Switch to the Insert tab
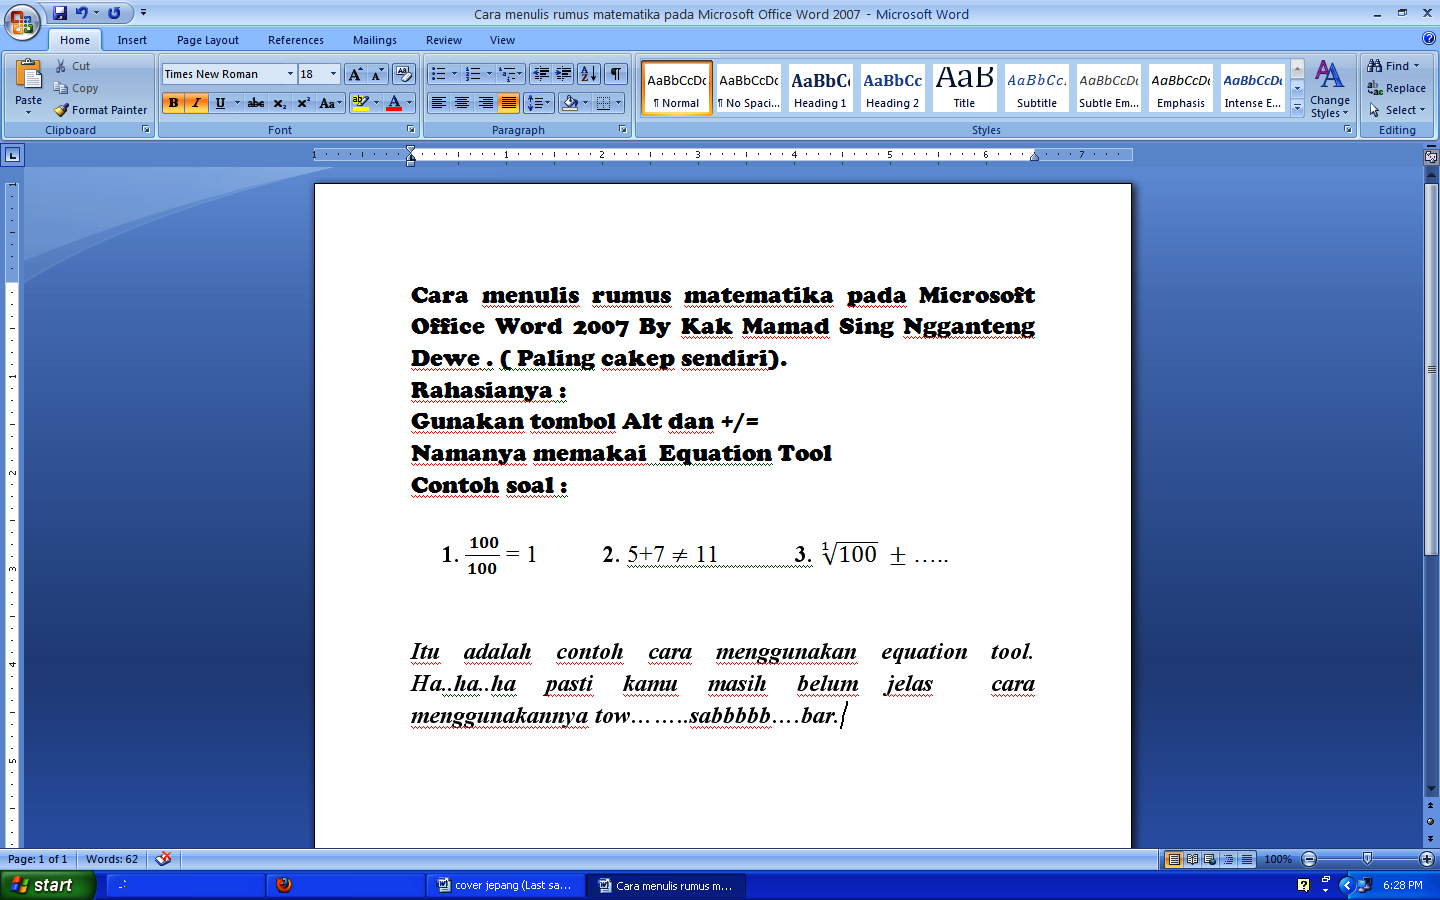 click(132, 40)
